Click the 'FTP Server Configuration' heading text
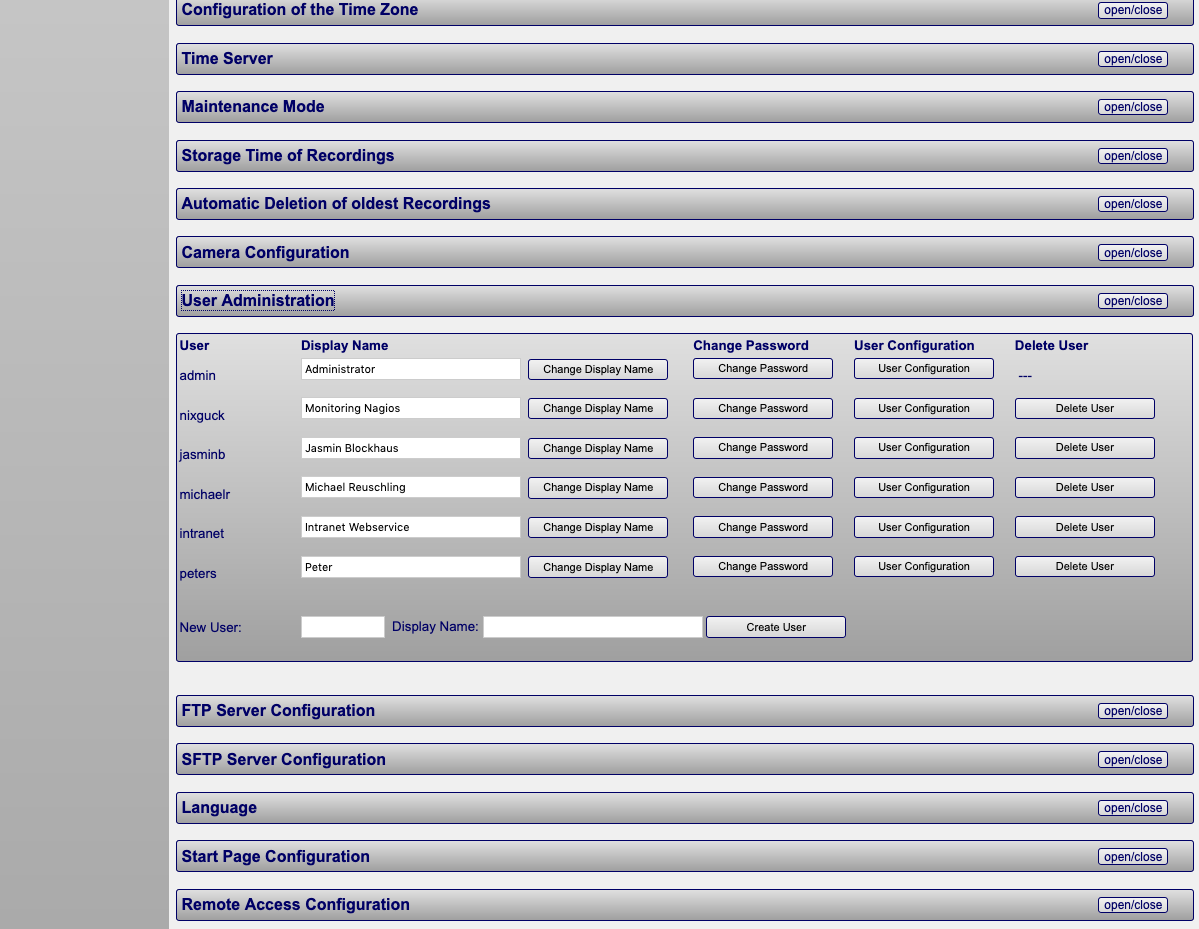This screenshot has height=929, width=1199. 278,710
